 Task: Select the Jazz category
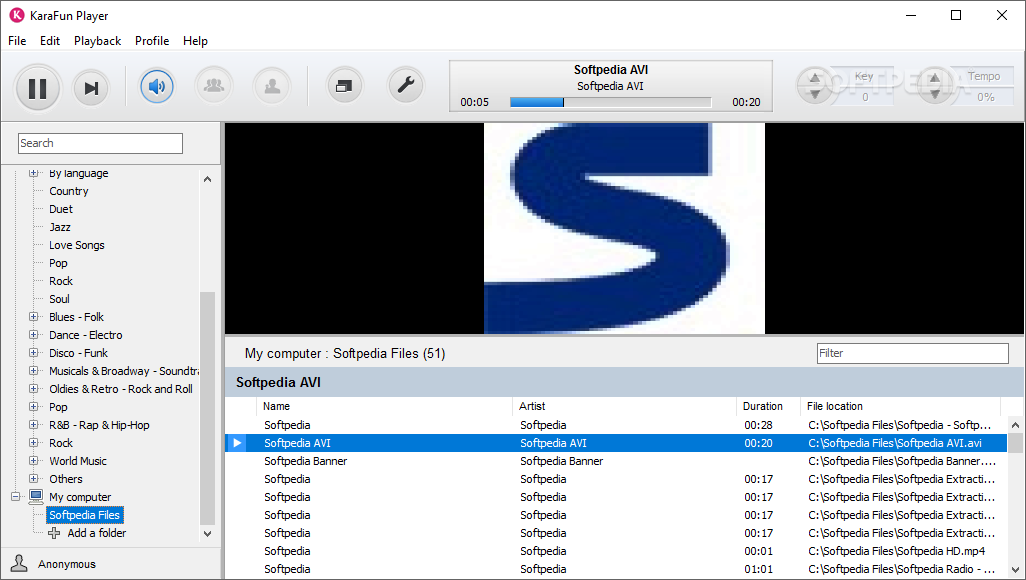[x=60, y=227]
